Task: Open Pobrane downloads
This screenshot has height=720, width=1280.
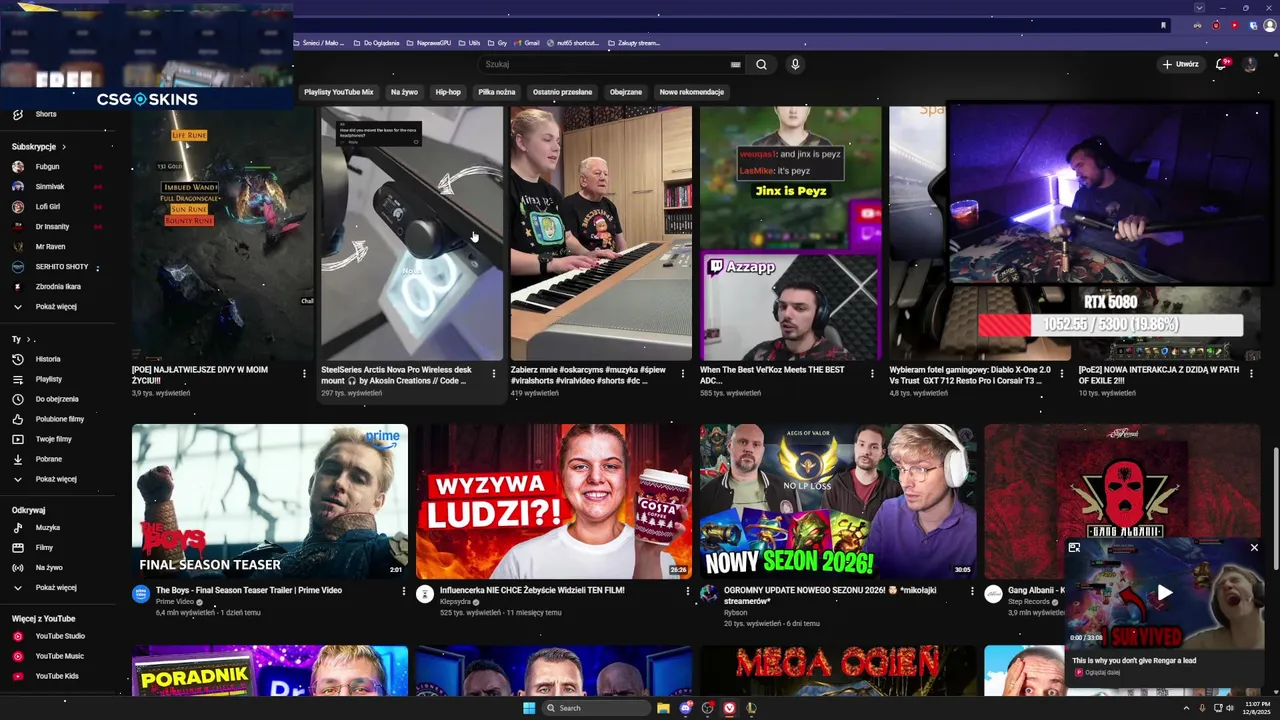Action: click(49, 459)
